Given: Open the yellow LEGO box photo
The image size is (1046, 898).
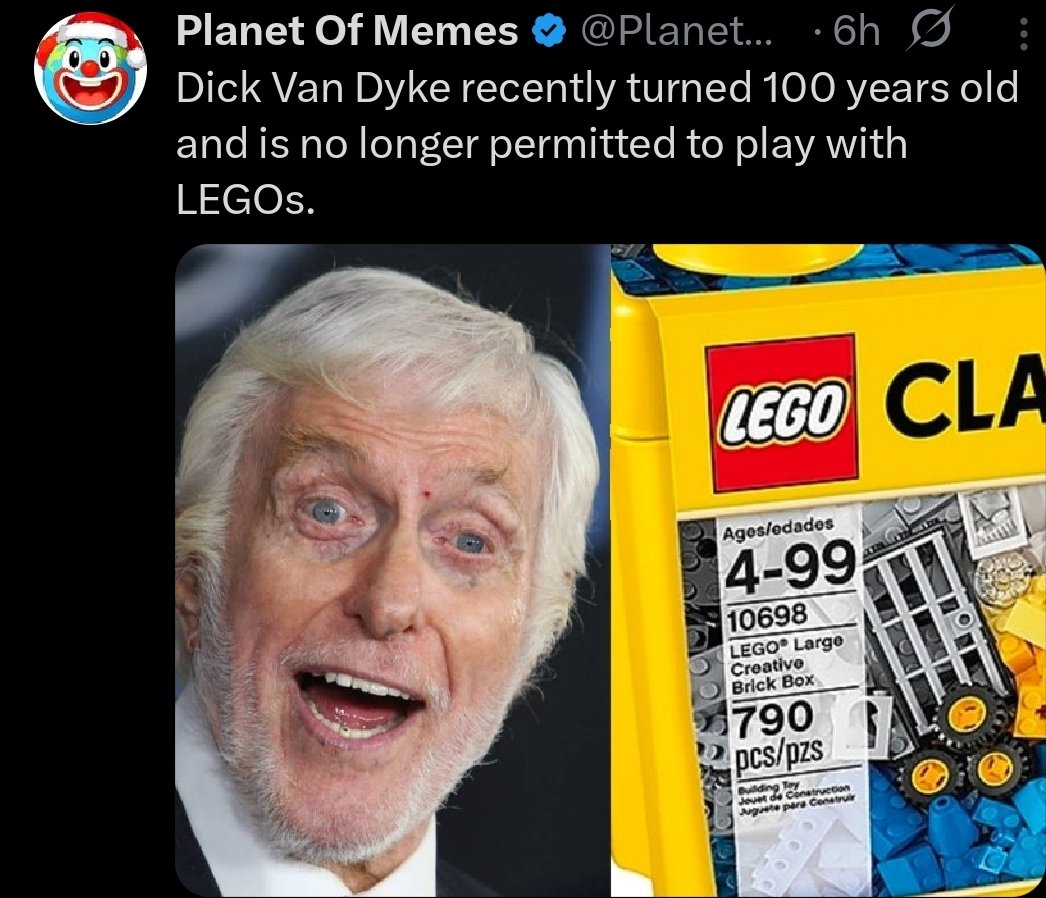Looking at the screenshot, I should click(x=829, y=570).
